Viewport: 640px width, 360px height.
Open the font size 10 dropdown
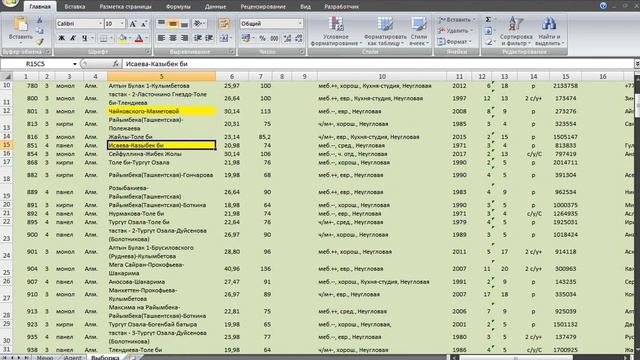[122, 24]
